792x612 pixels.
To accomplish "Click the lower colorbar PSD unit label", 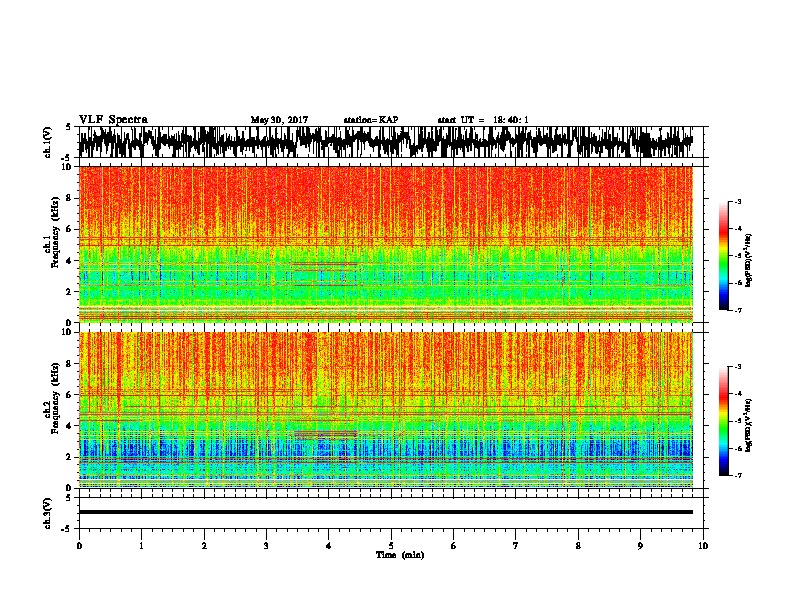I will point(749,426).
